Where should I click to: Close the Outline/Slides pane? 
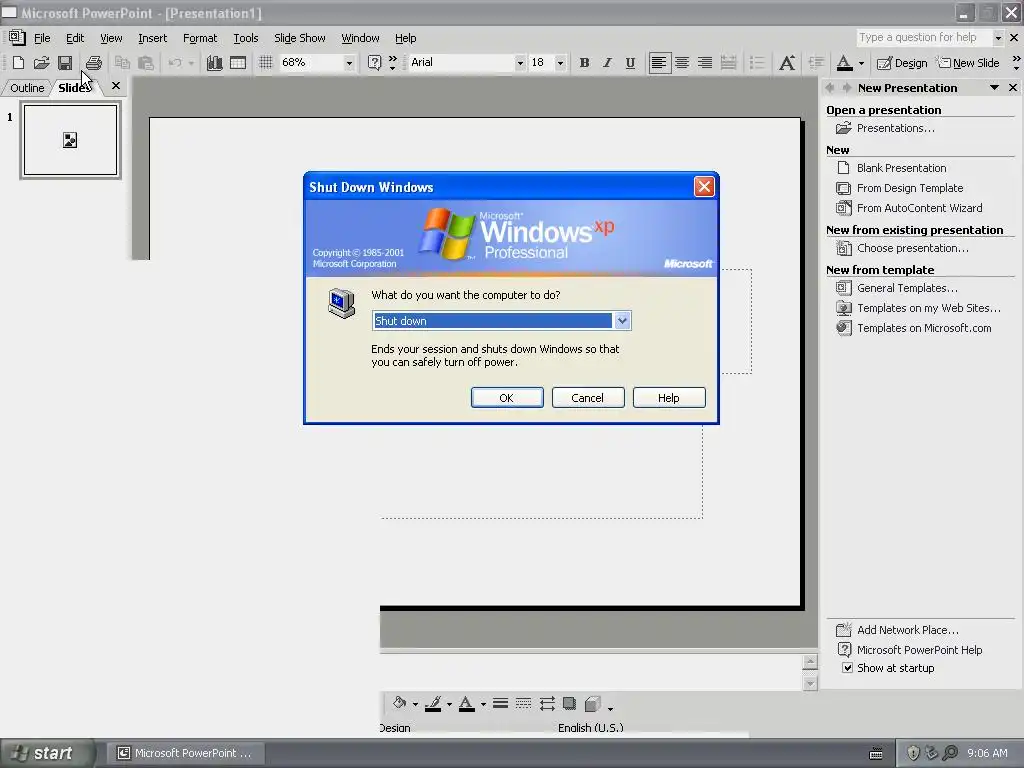116,86
